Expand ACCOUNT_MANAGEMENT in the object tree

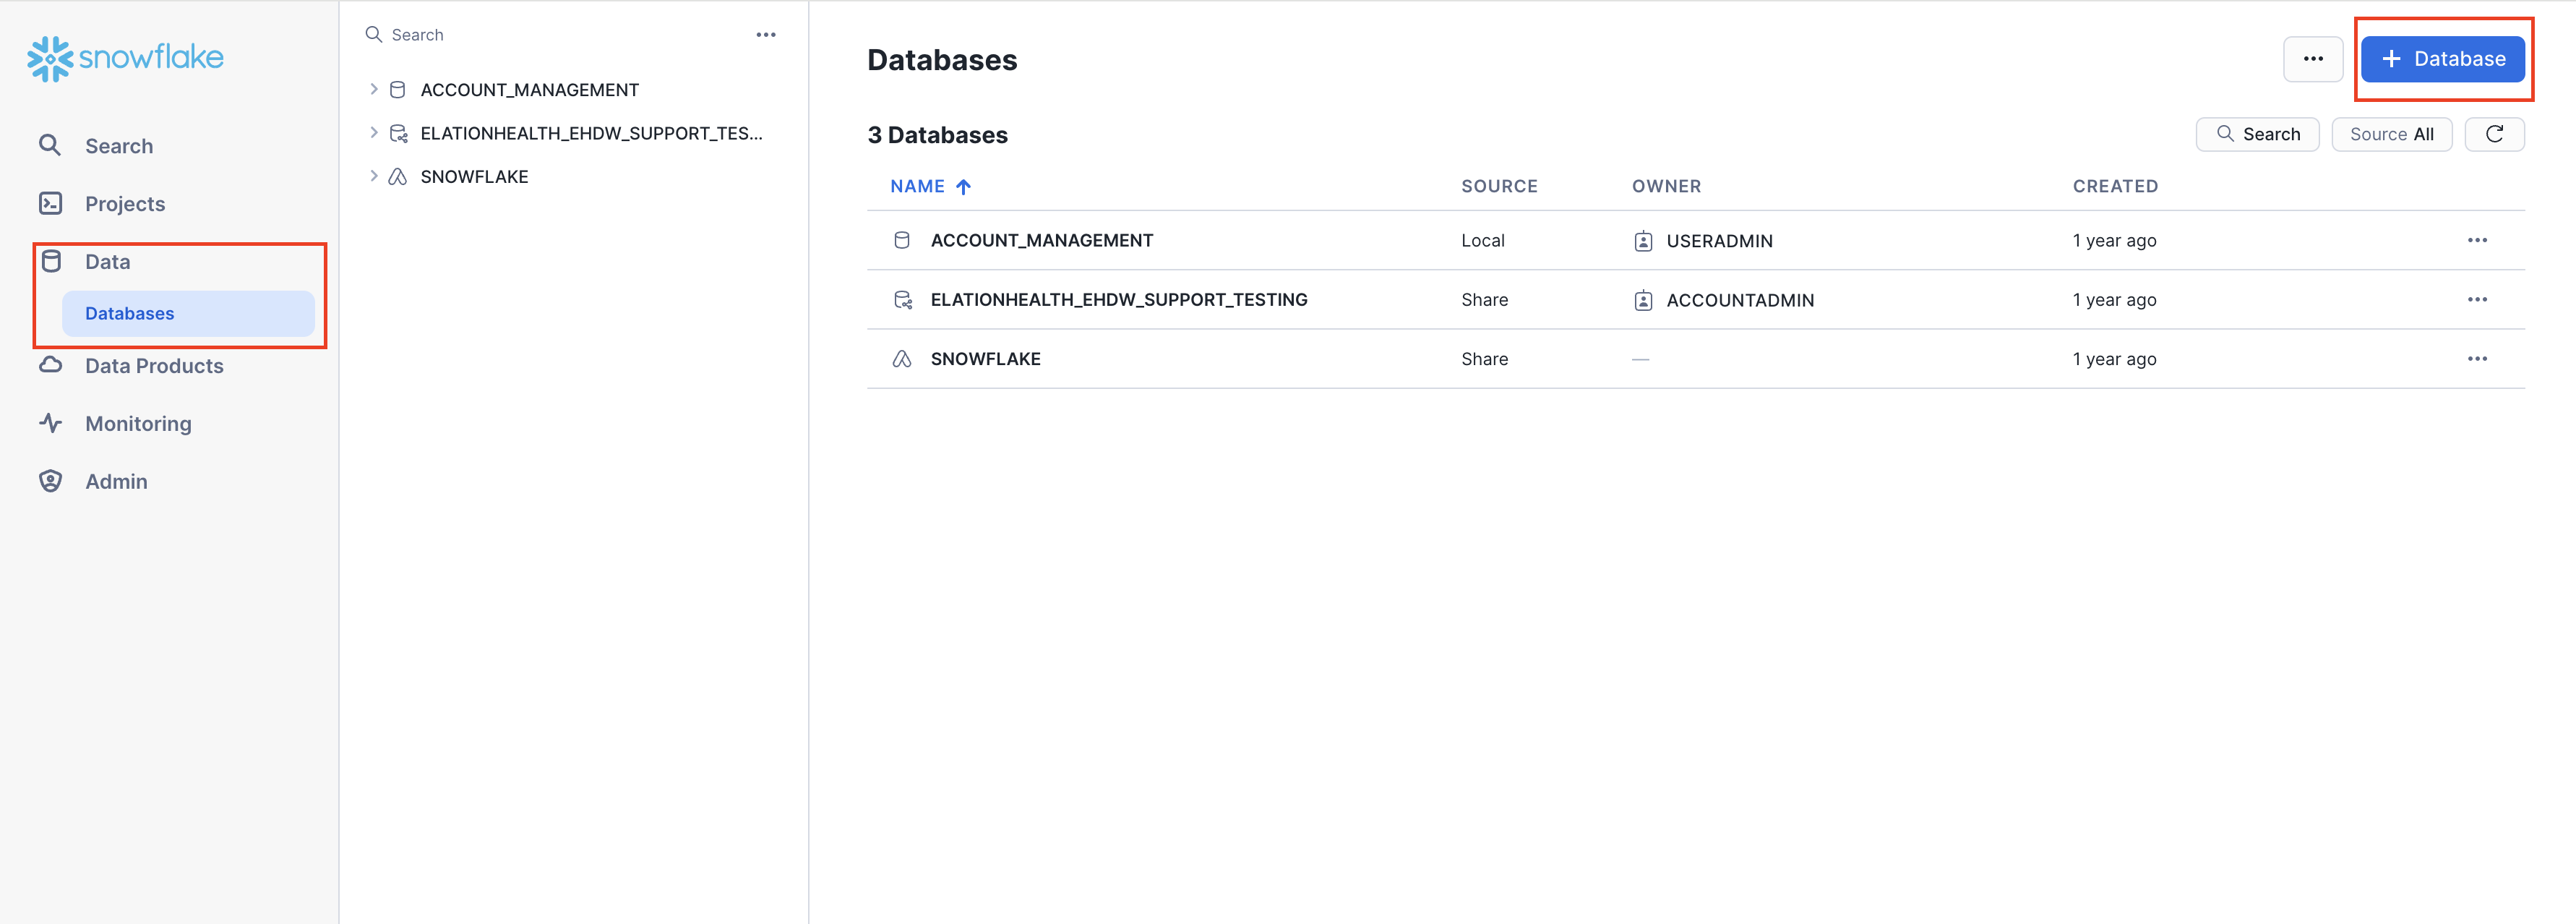373,89
